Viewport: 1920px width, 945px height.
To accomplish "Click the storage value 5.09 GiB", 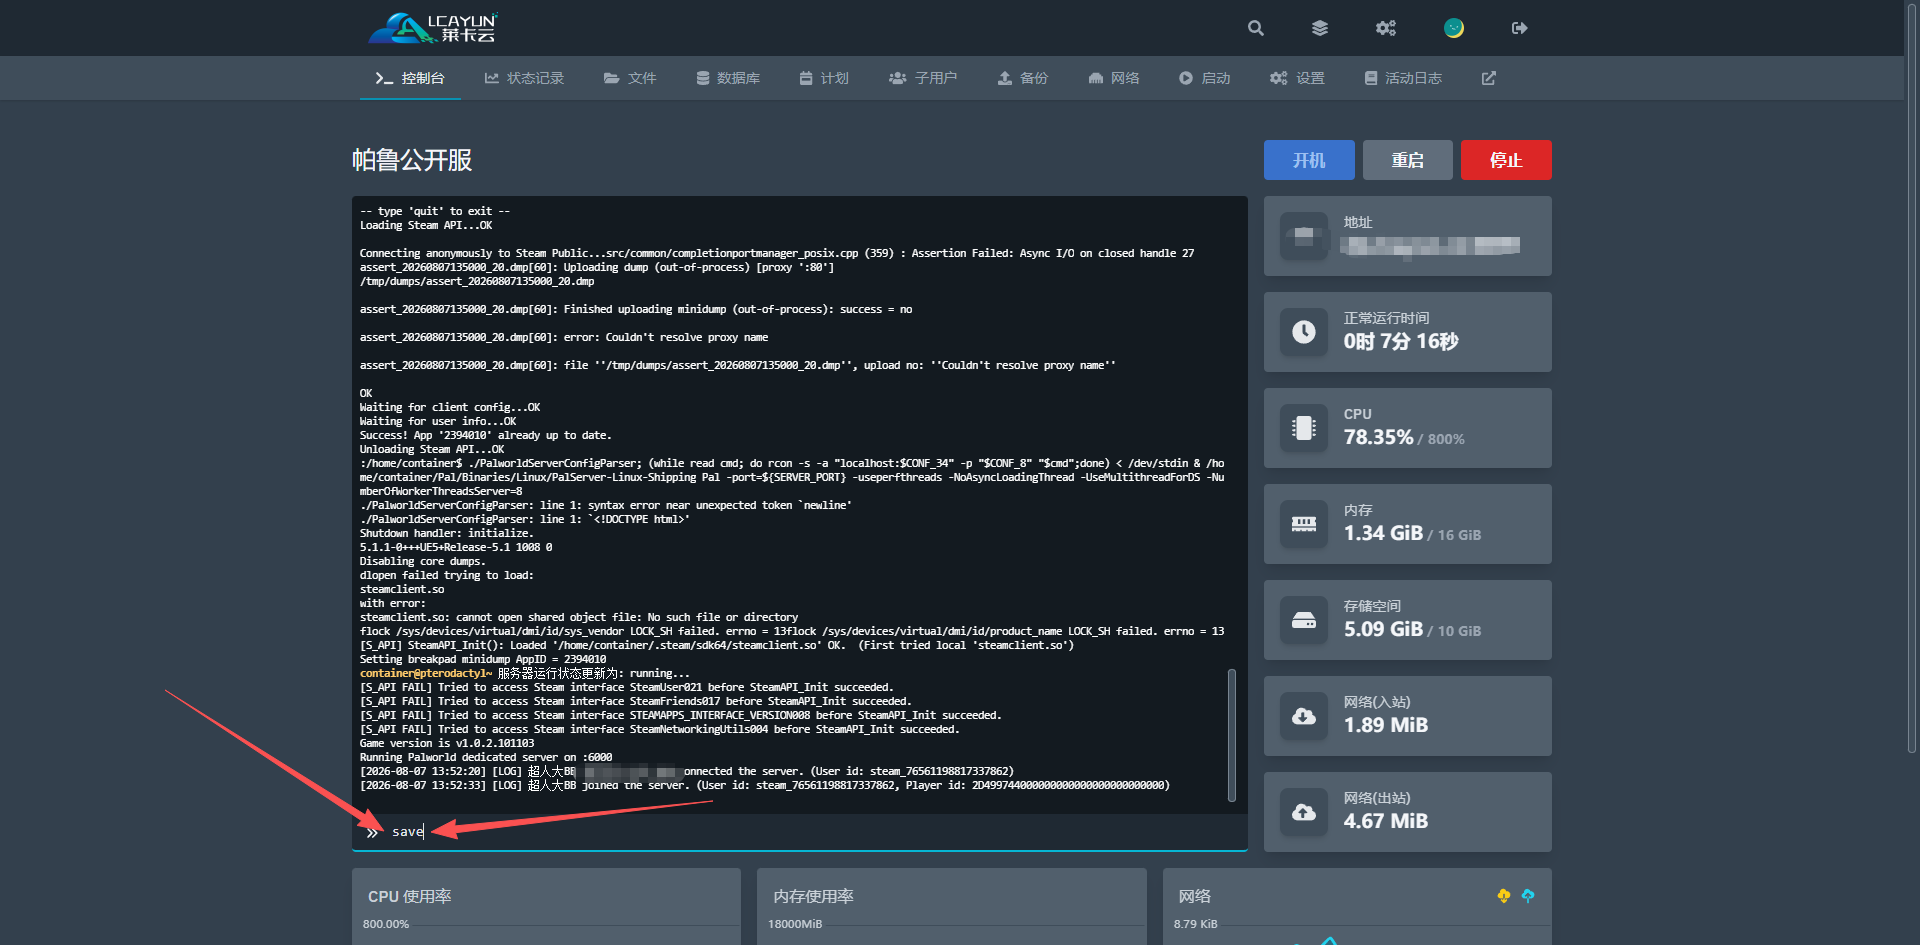I will coord(1383,629).
